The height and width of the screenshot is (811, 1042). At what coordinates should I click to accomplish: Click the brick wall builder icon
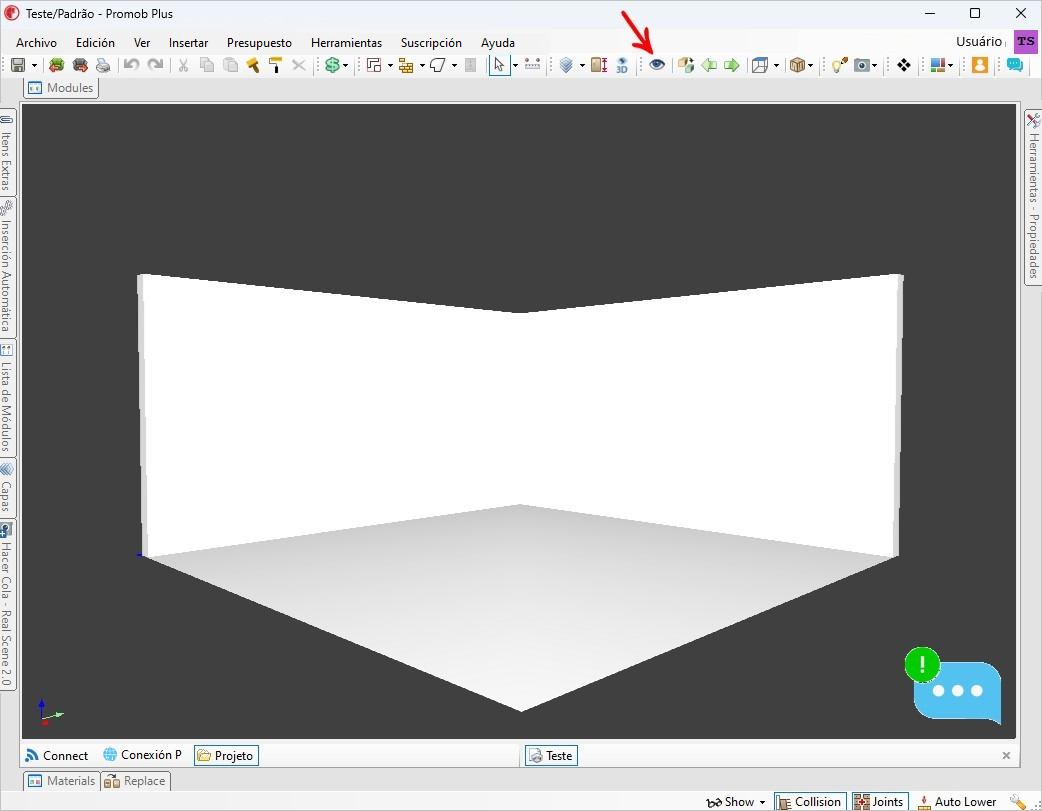(x=405, y=65)
